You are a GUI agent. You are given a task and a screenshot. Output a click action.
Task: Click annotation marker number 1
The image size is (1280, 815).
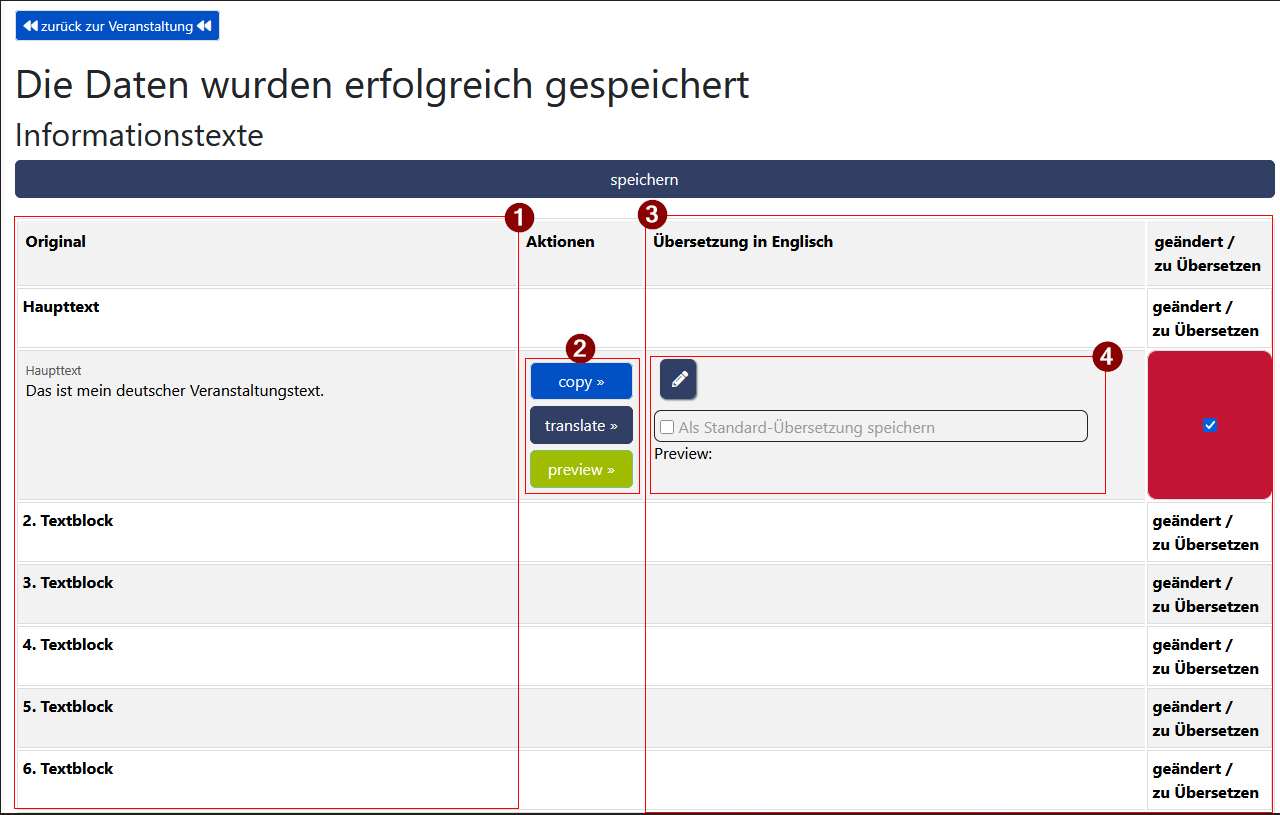[x=520, y=217]
